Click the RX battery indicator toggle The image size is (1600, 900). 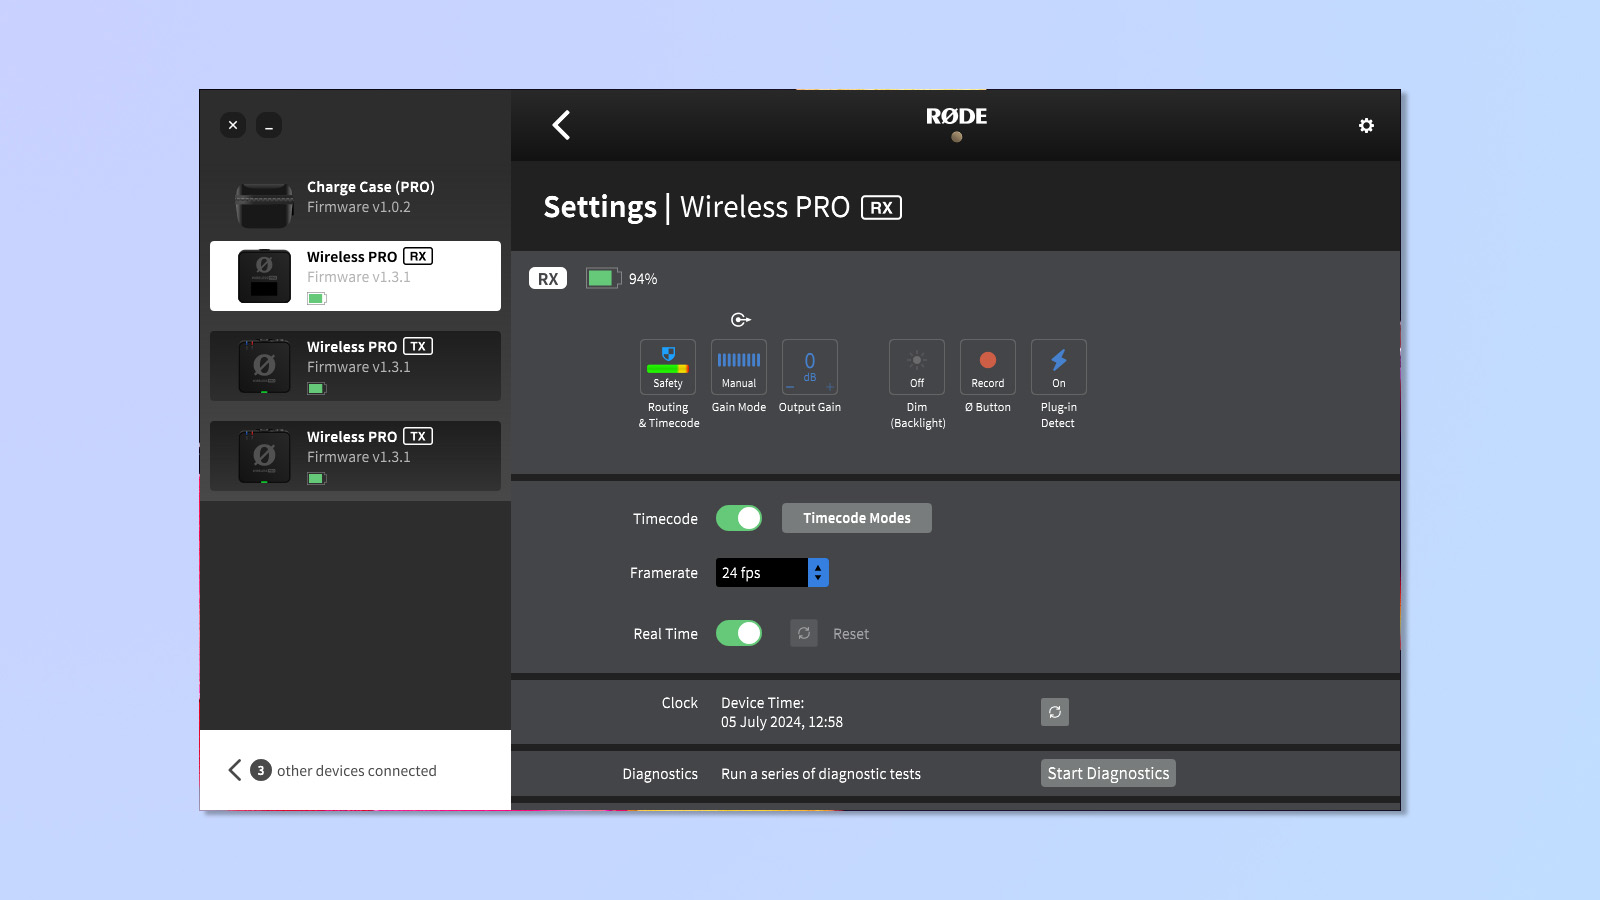tap(602, 278)
